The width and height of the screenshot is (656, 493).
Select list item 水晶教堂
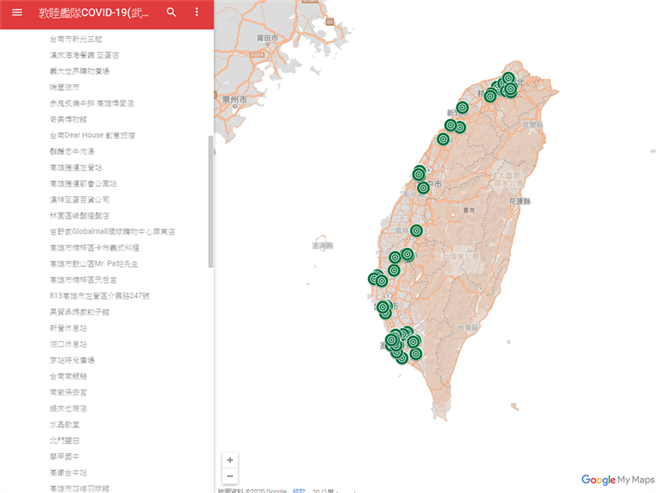[x=64, y=424]
